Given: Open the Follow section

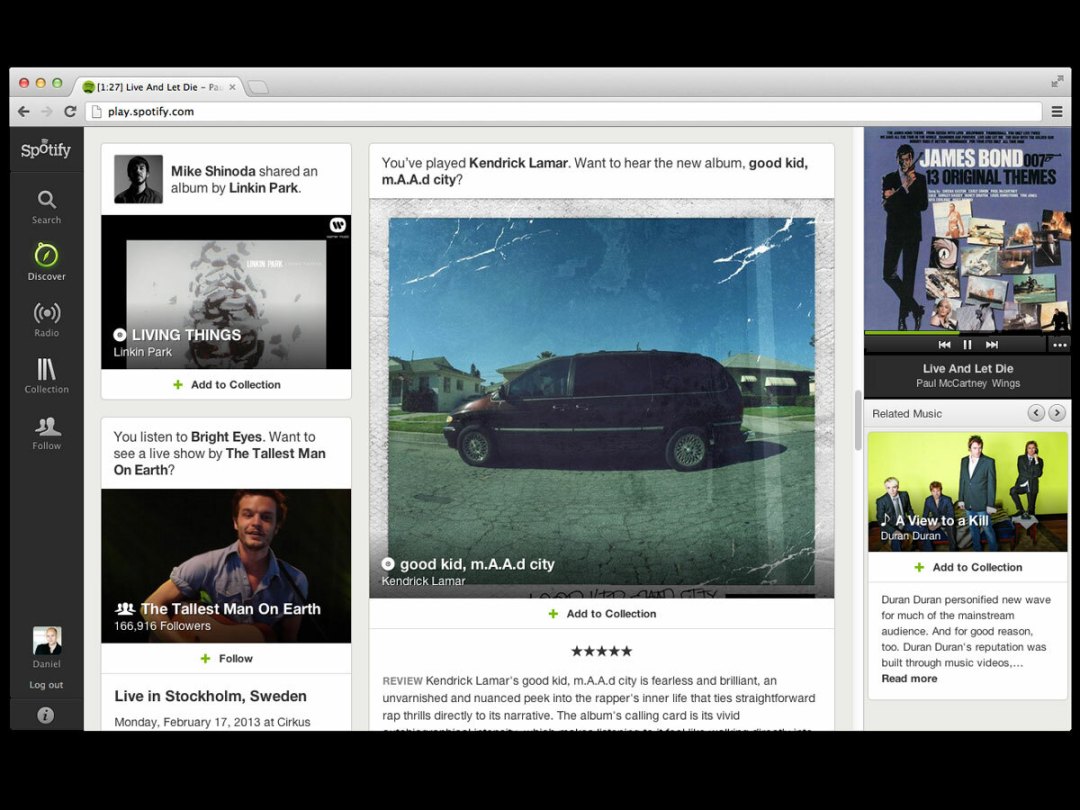Looking at the screenshot, I should pos(46,433).
